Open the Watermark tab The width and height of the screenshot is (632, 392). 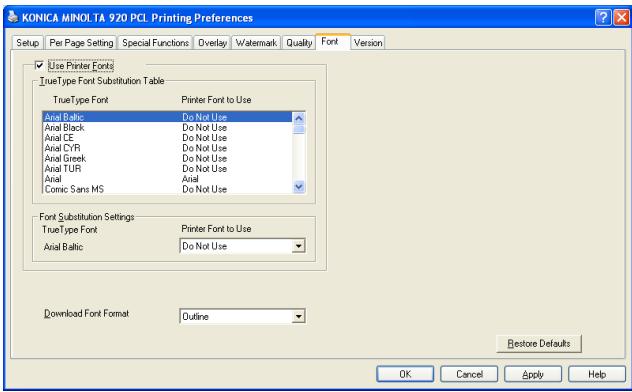[256, 43]
